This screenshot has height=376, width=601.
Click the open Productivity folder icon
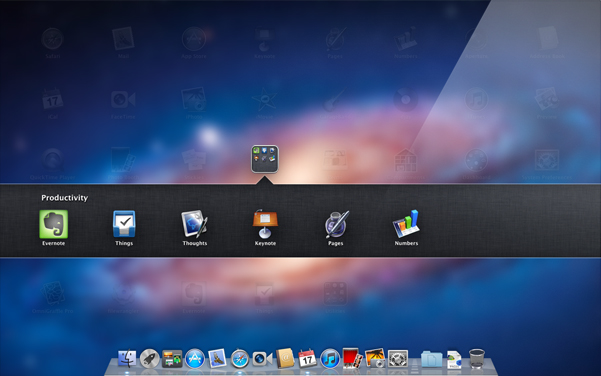(x=265, y=159)
